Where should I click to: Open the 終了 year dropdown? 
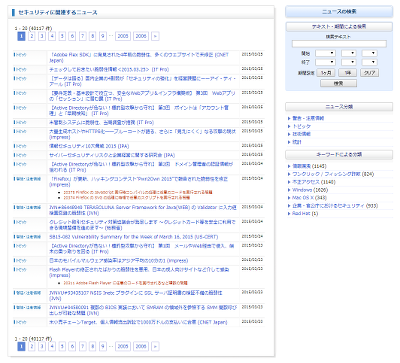point(325,62)
